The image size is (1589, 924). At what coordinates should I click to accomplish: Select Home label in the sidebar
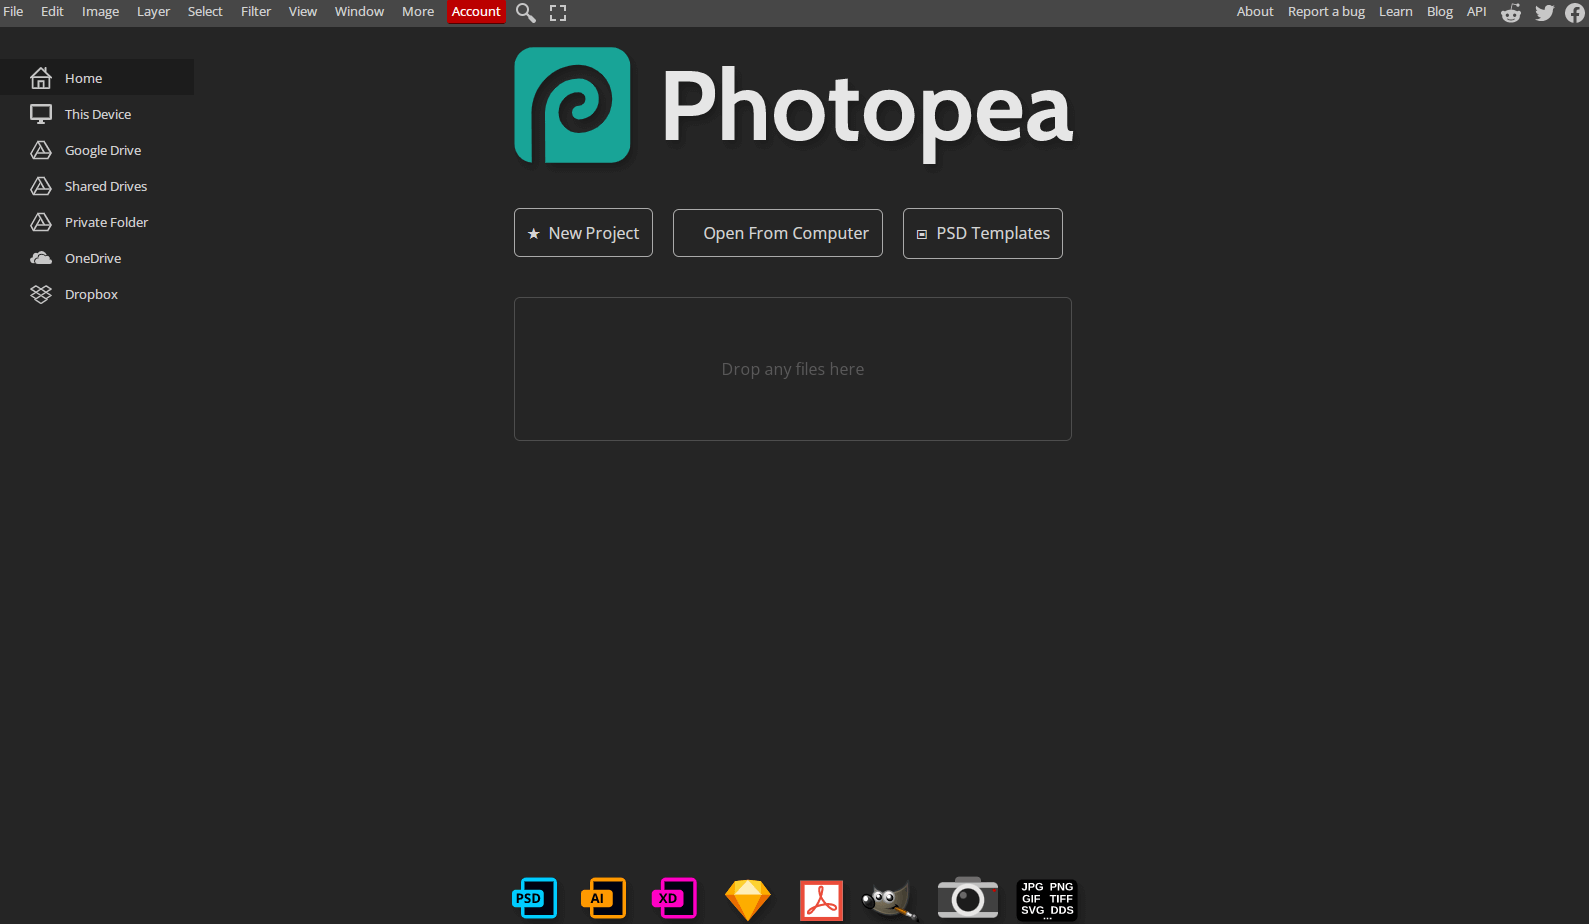pos(84,78)
